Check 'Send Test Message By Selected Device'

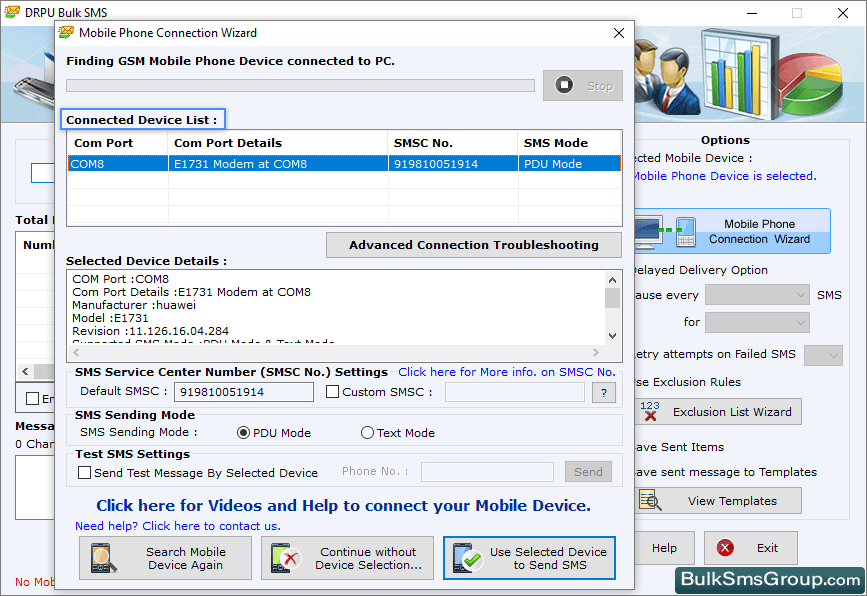(85, 473)
